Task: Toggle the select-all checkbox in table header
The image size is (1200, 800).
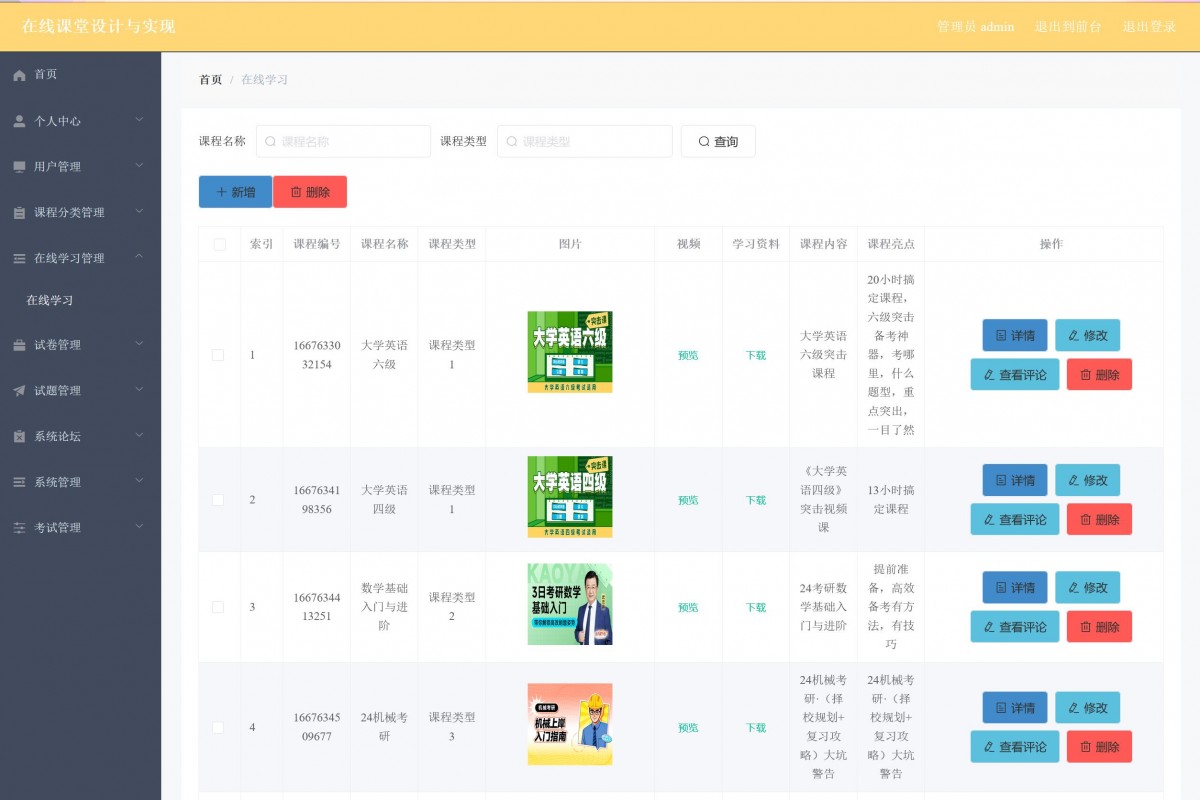Action: click(219, 243)
